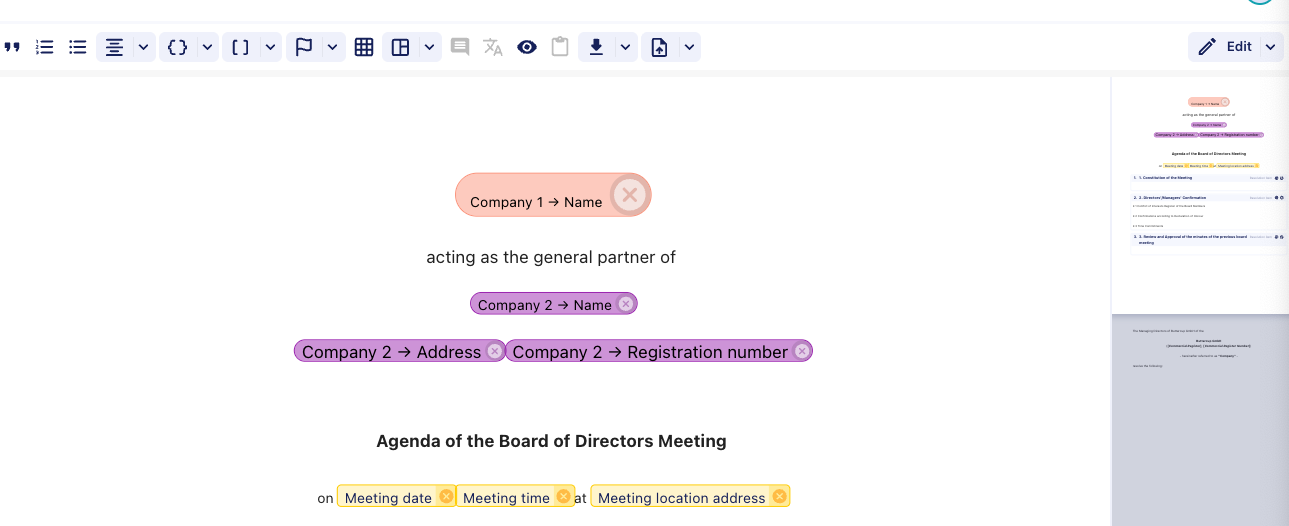Select the Company 2 → Address placeholder
Viewport: 1289px width, 526px height.
tap(391, 352)
